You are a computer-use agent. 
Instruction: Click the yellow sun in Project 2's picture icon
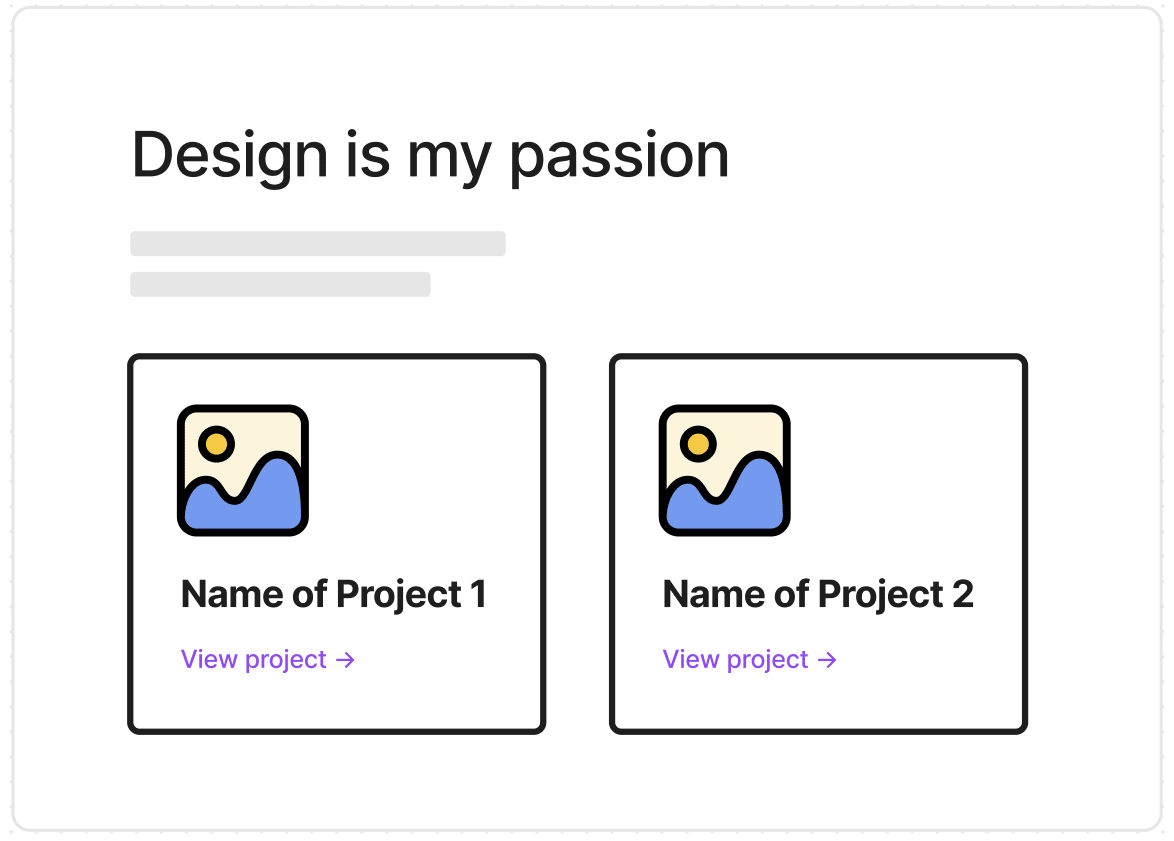(x=698, y=444)
